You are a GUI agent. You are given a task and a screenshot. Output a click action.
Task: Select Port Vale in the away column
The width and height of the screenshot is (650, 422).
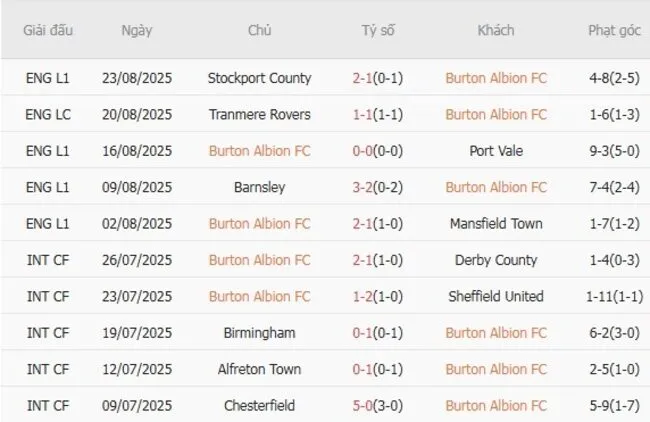click(x=496, y=151)
